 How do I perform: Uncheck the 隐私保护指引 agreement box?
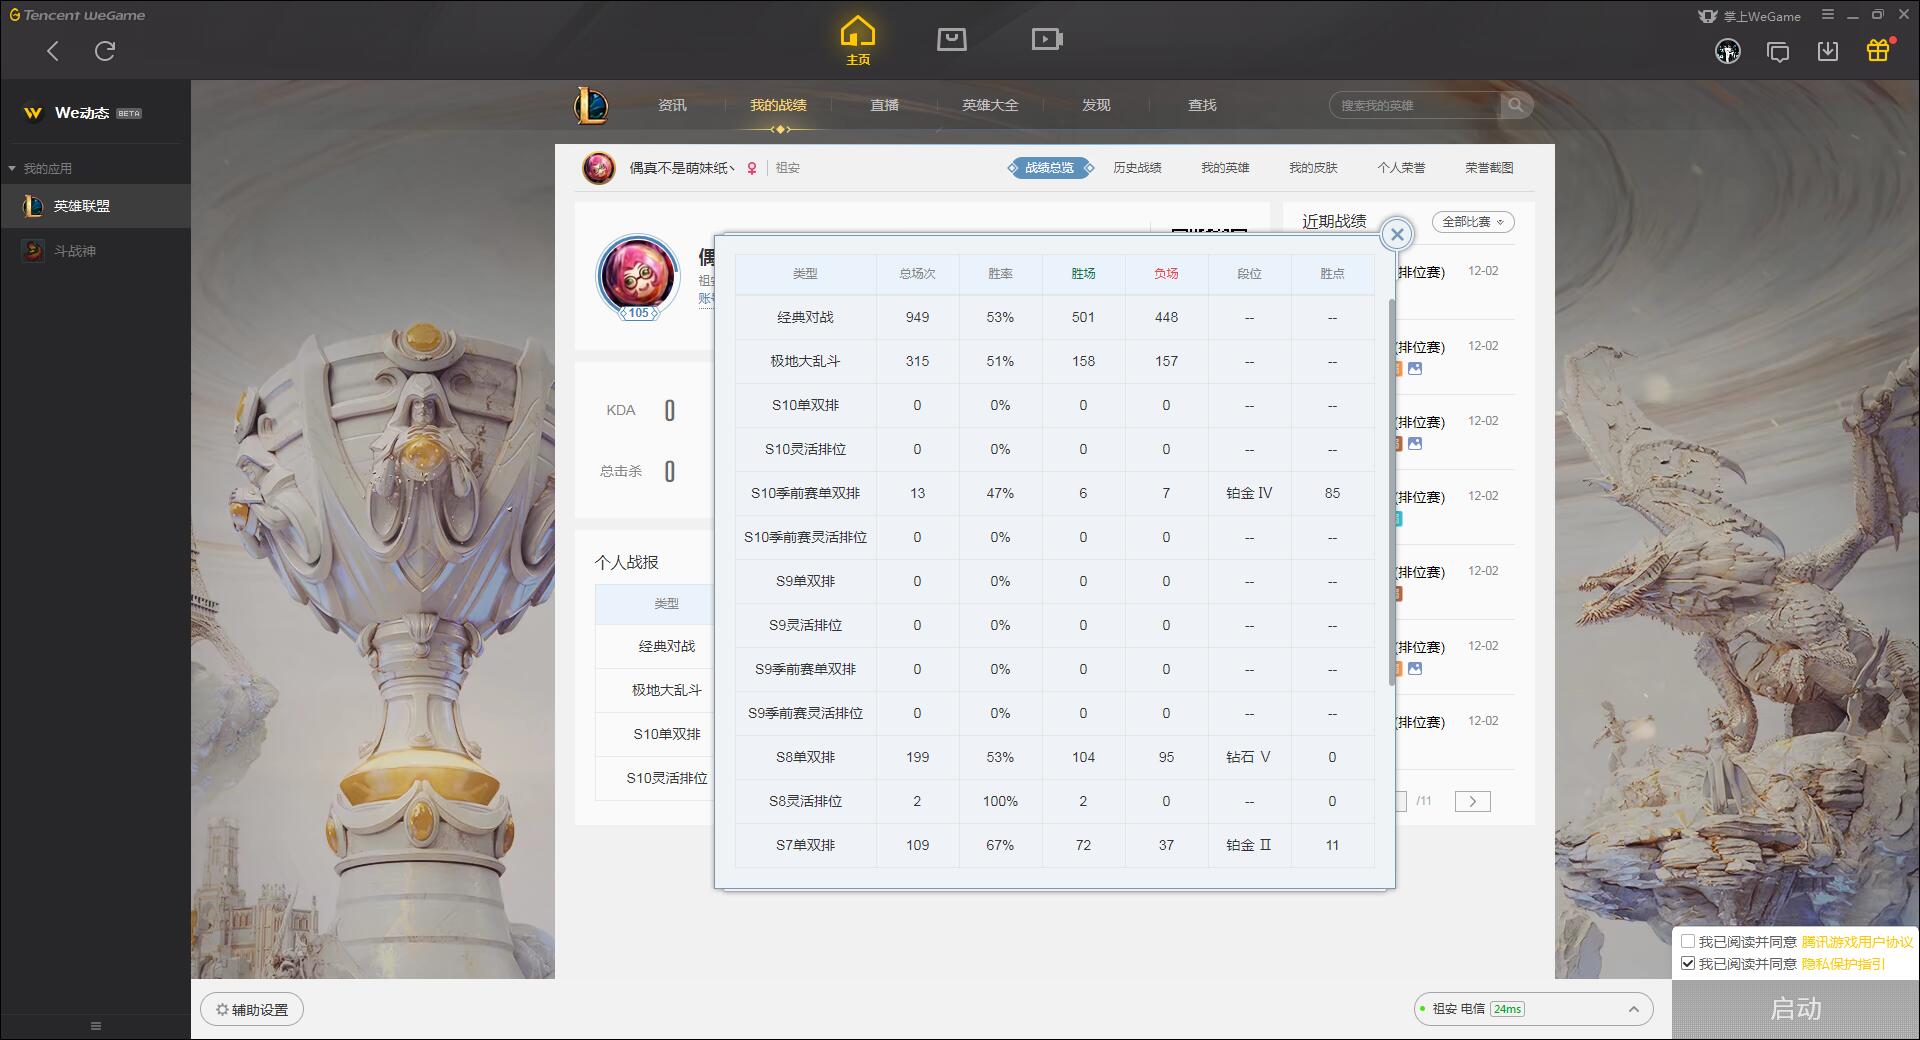pyautogui.click(x=1688, y=964)
